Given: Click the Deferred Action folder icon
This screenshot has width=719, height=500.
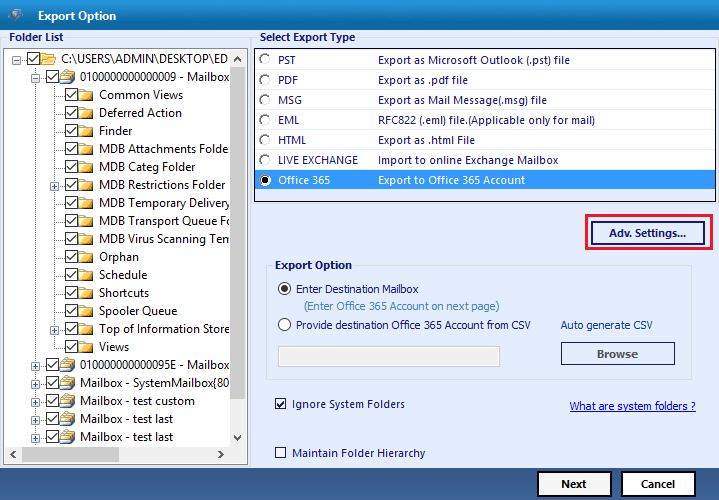Looking at the screenshot, I should click(x=86, y=113).
